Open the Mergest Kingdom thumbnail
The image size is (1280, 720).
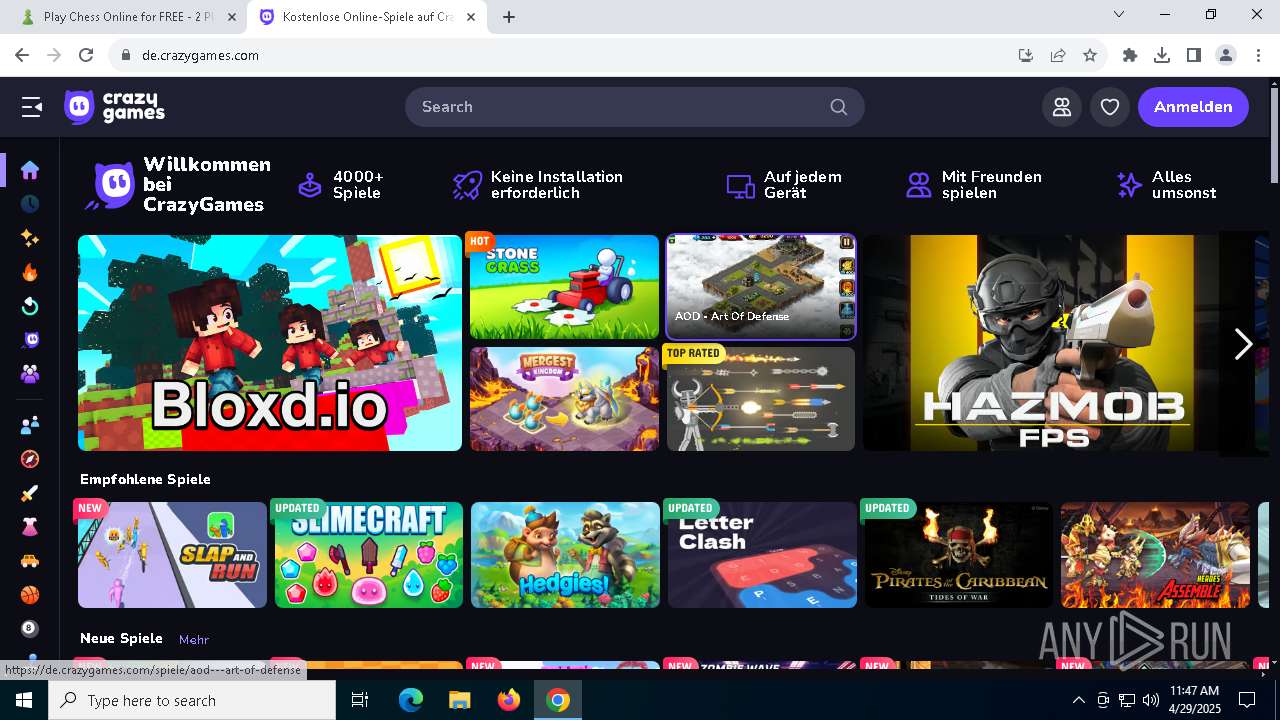coord(564,399)
